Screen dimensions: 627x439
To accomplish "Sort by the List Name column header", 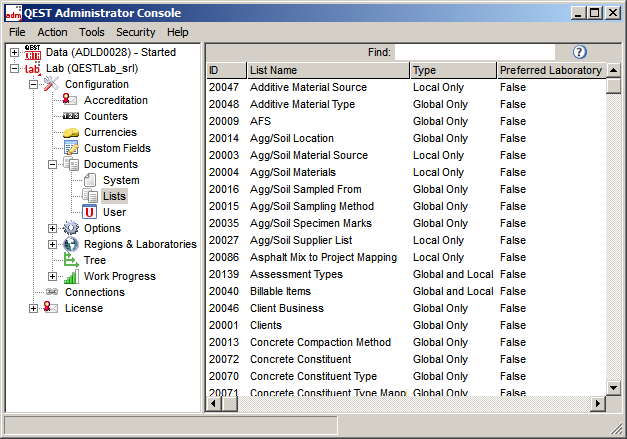I will (x=327, y=71).
